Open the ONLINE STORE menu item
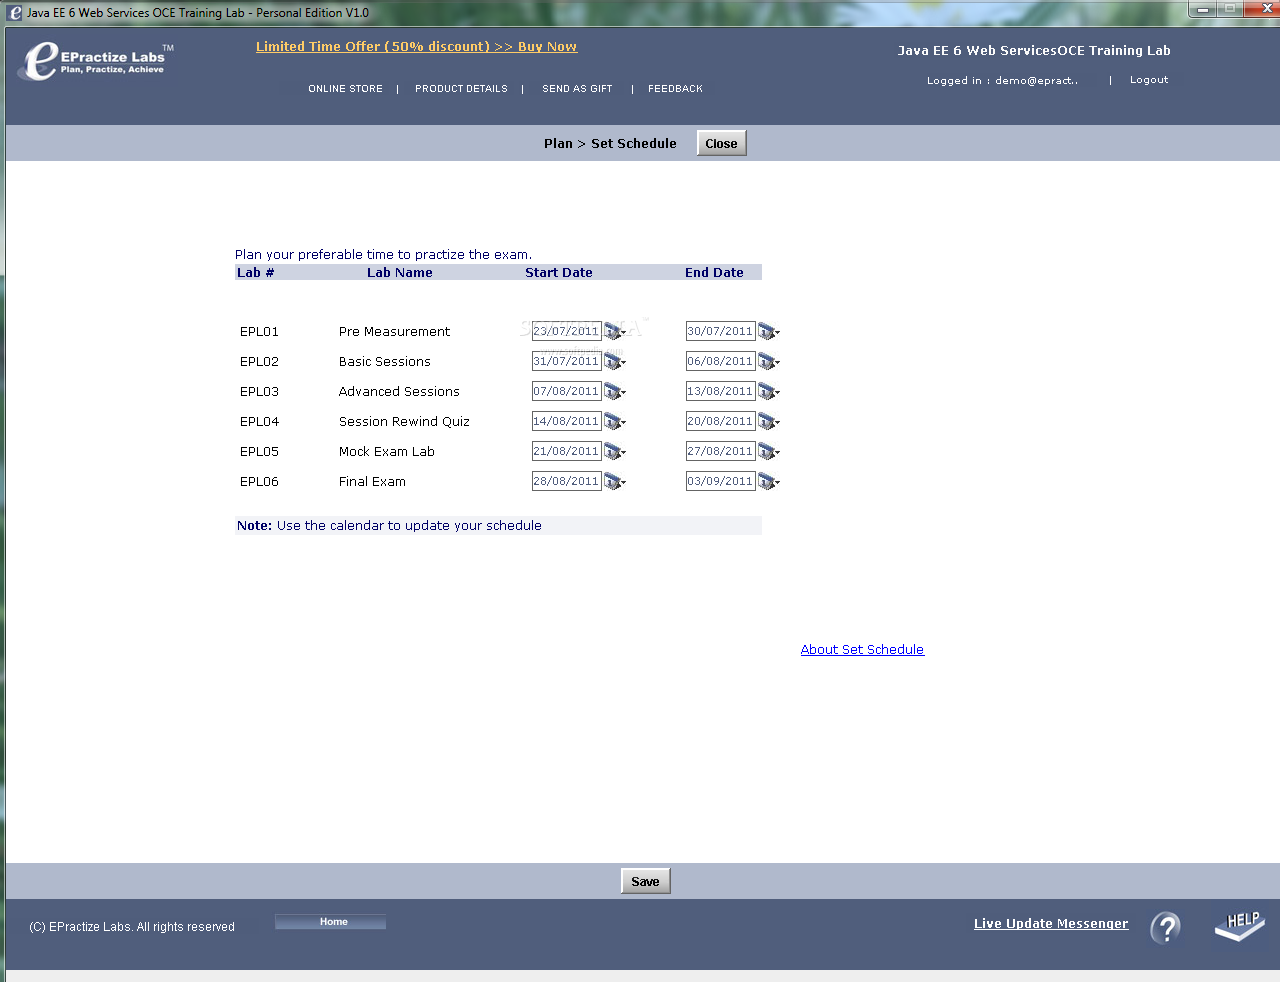Image resolution: width=1280 pixels, height=982 pixels. pos(345,89)
